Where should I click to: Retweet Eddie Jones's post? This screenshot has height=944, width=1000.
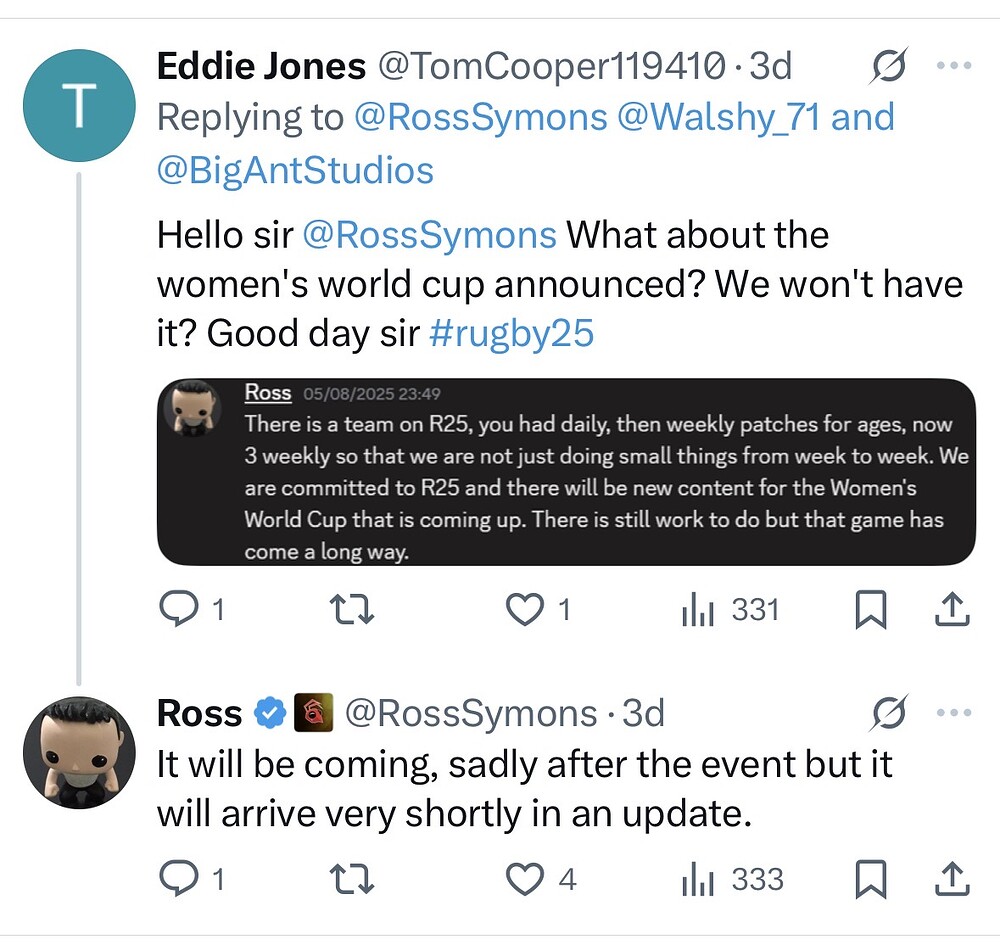352,610
